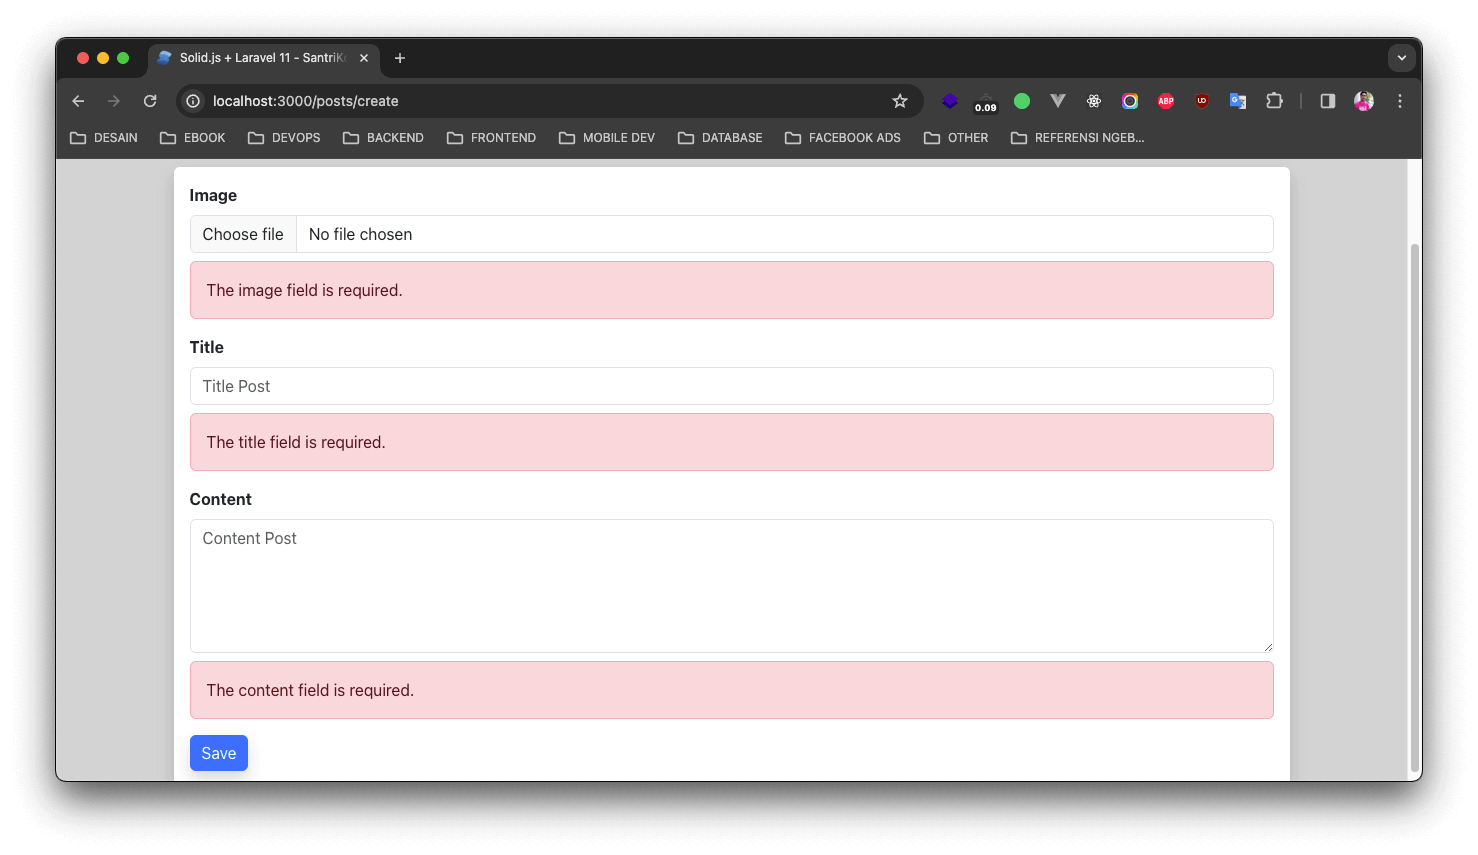
Task: Toggle the browser side panel icon
Action: point(1328,101)
